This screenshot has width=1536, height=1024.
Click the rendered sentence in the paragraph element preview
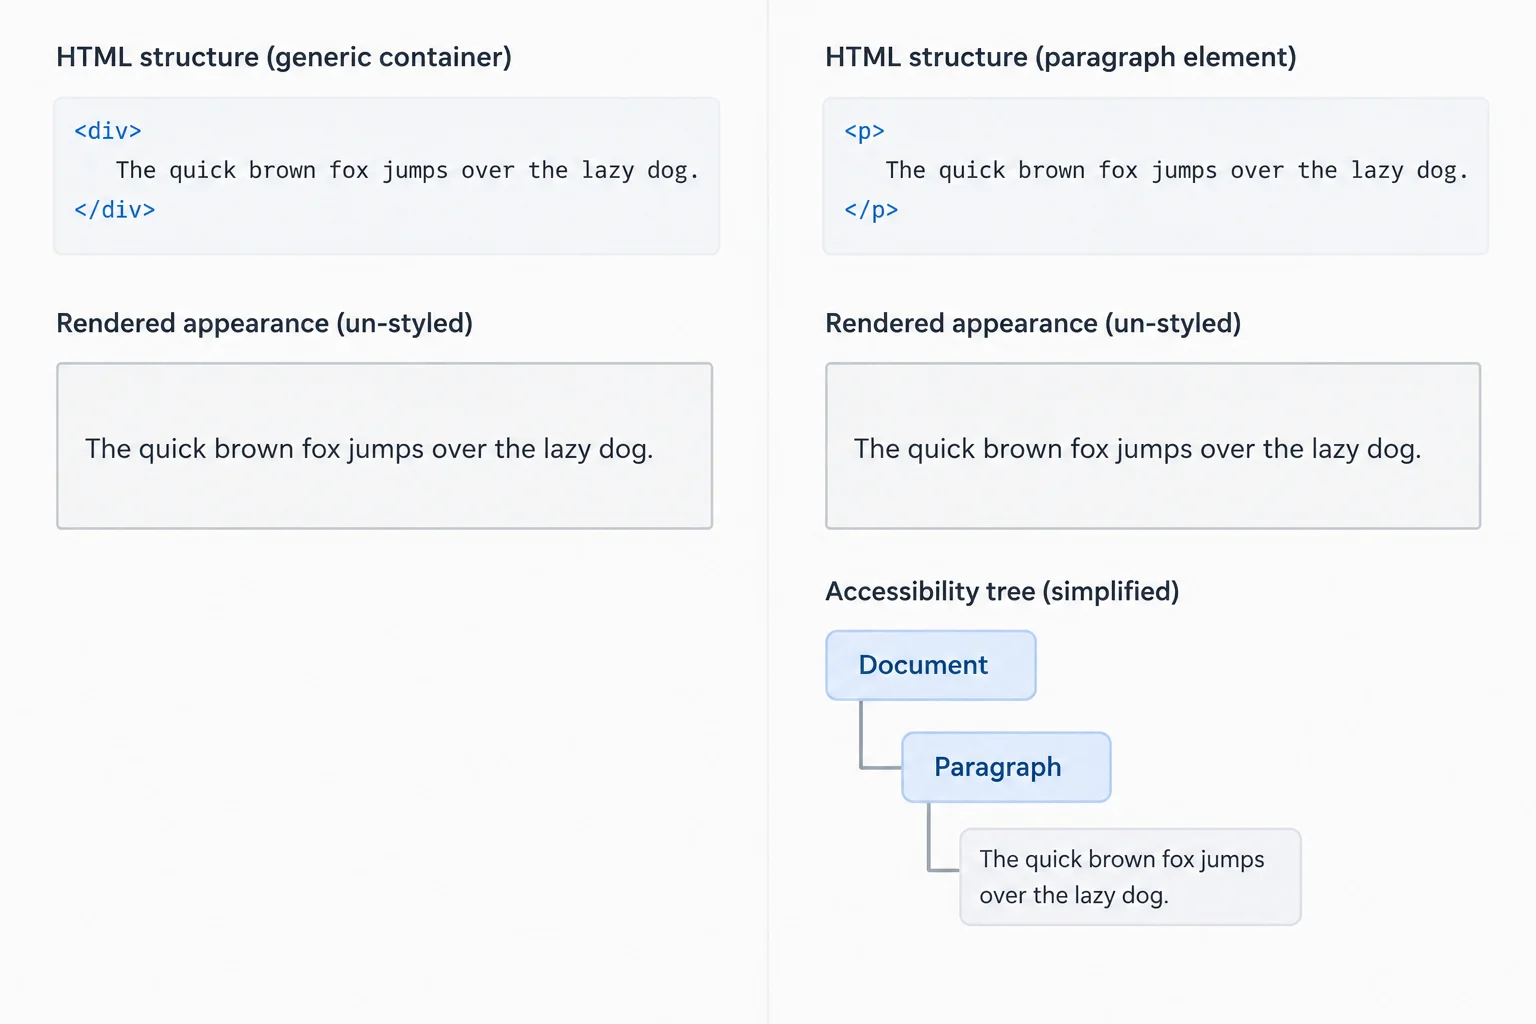pyautogui.click(x=1137, y=449)
